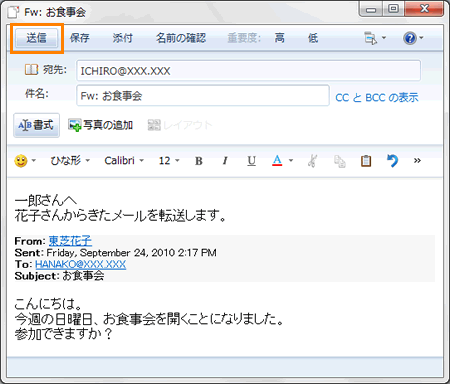Click the 宛先 label button

(x=55, y=70)
